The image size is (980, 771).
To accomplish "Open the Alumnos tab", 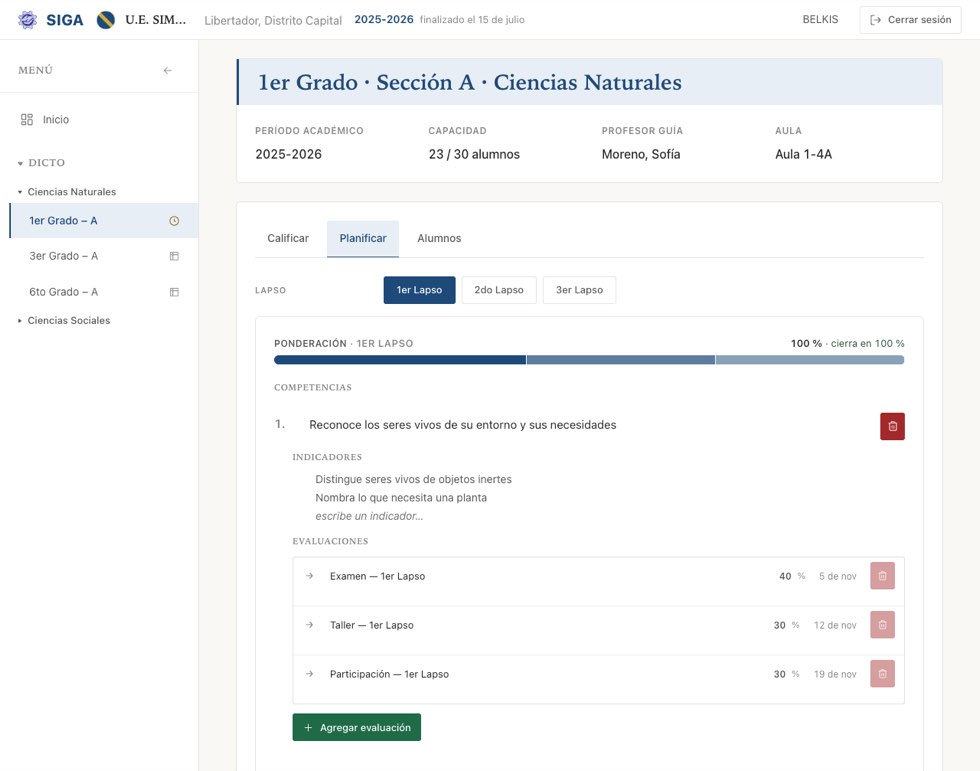I will tap(439, 238).
